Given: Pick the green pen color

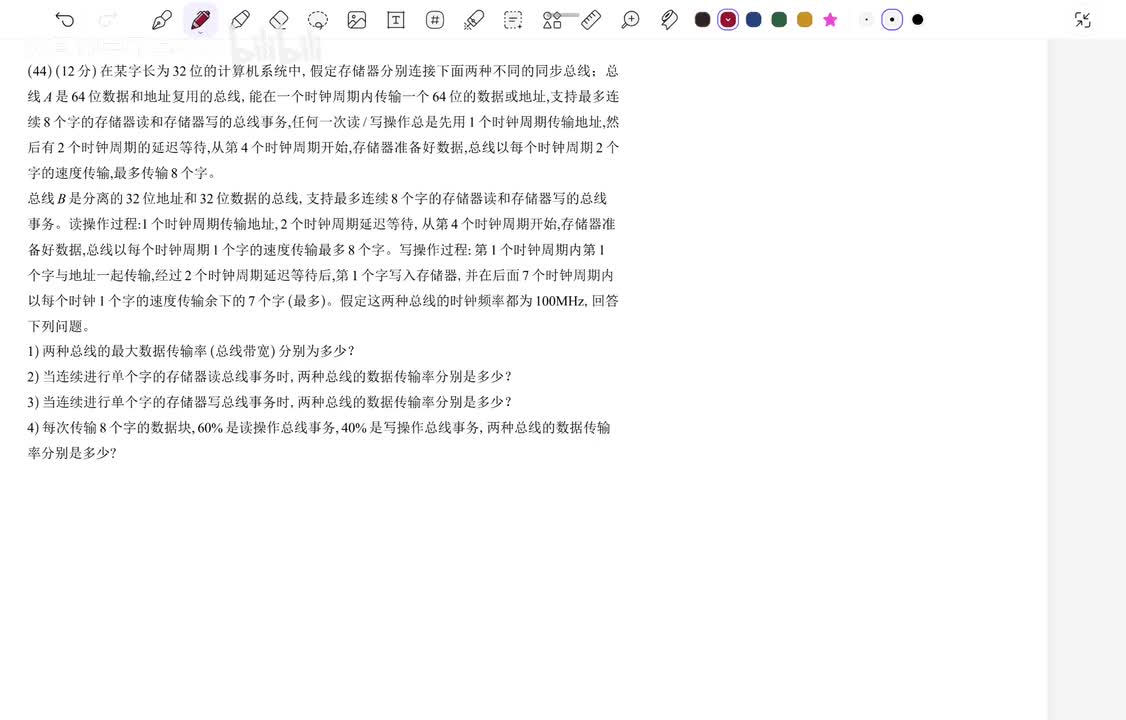Looking at the screenshot, I should (x=779, y=20).
